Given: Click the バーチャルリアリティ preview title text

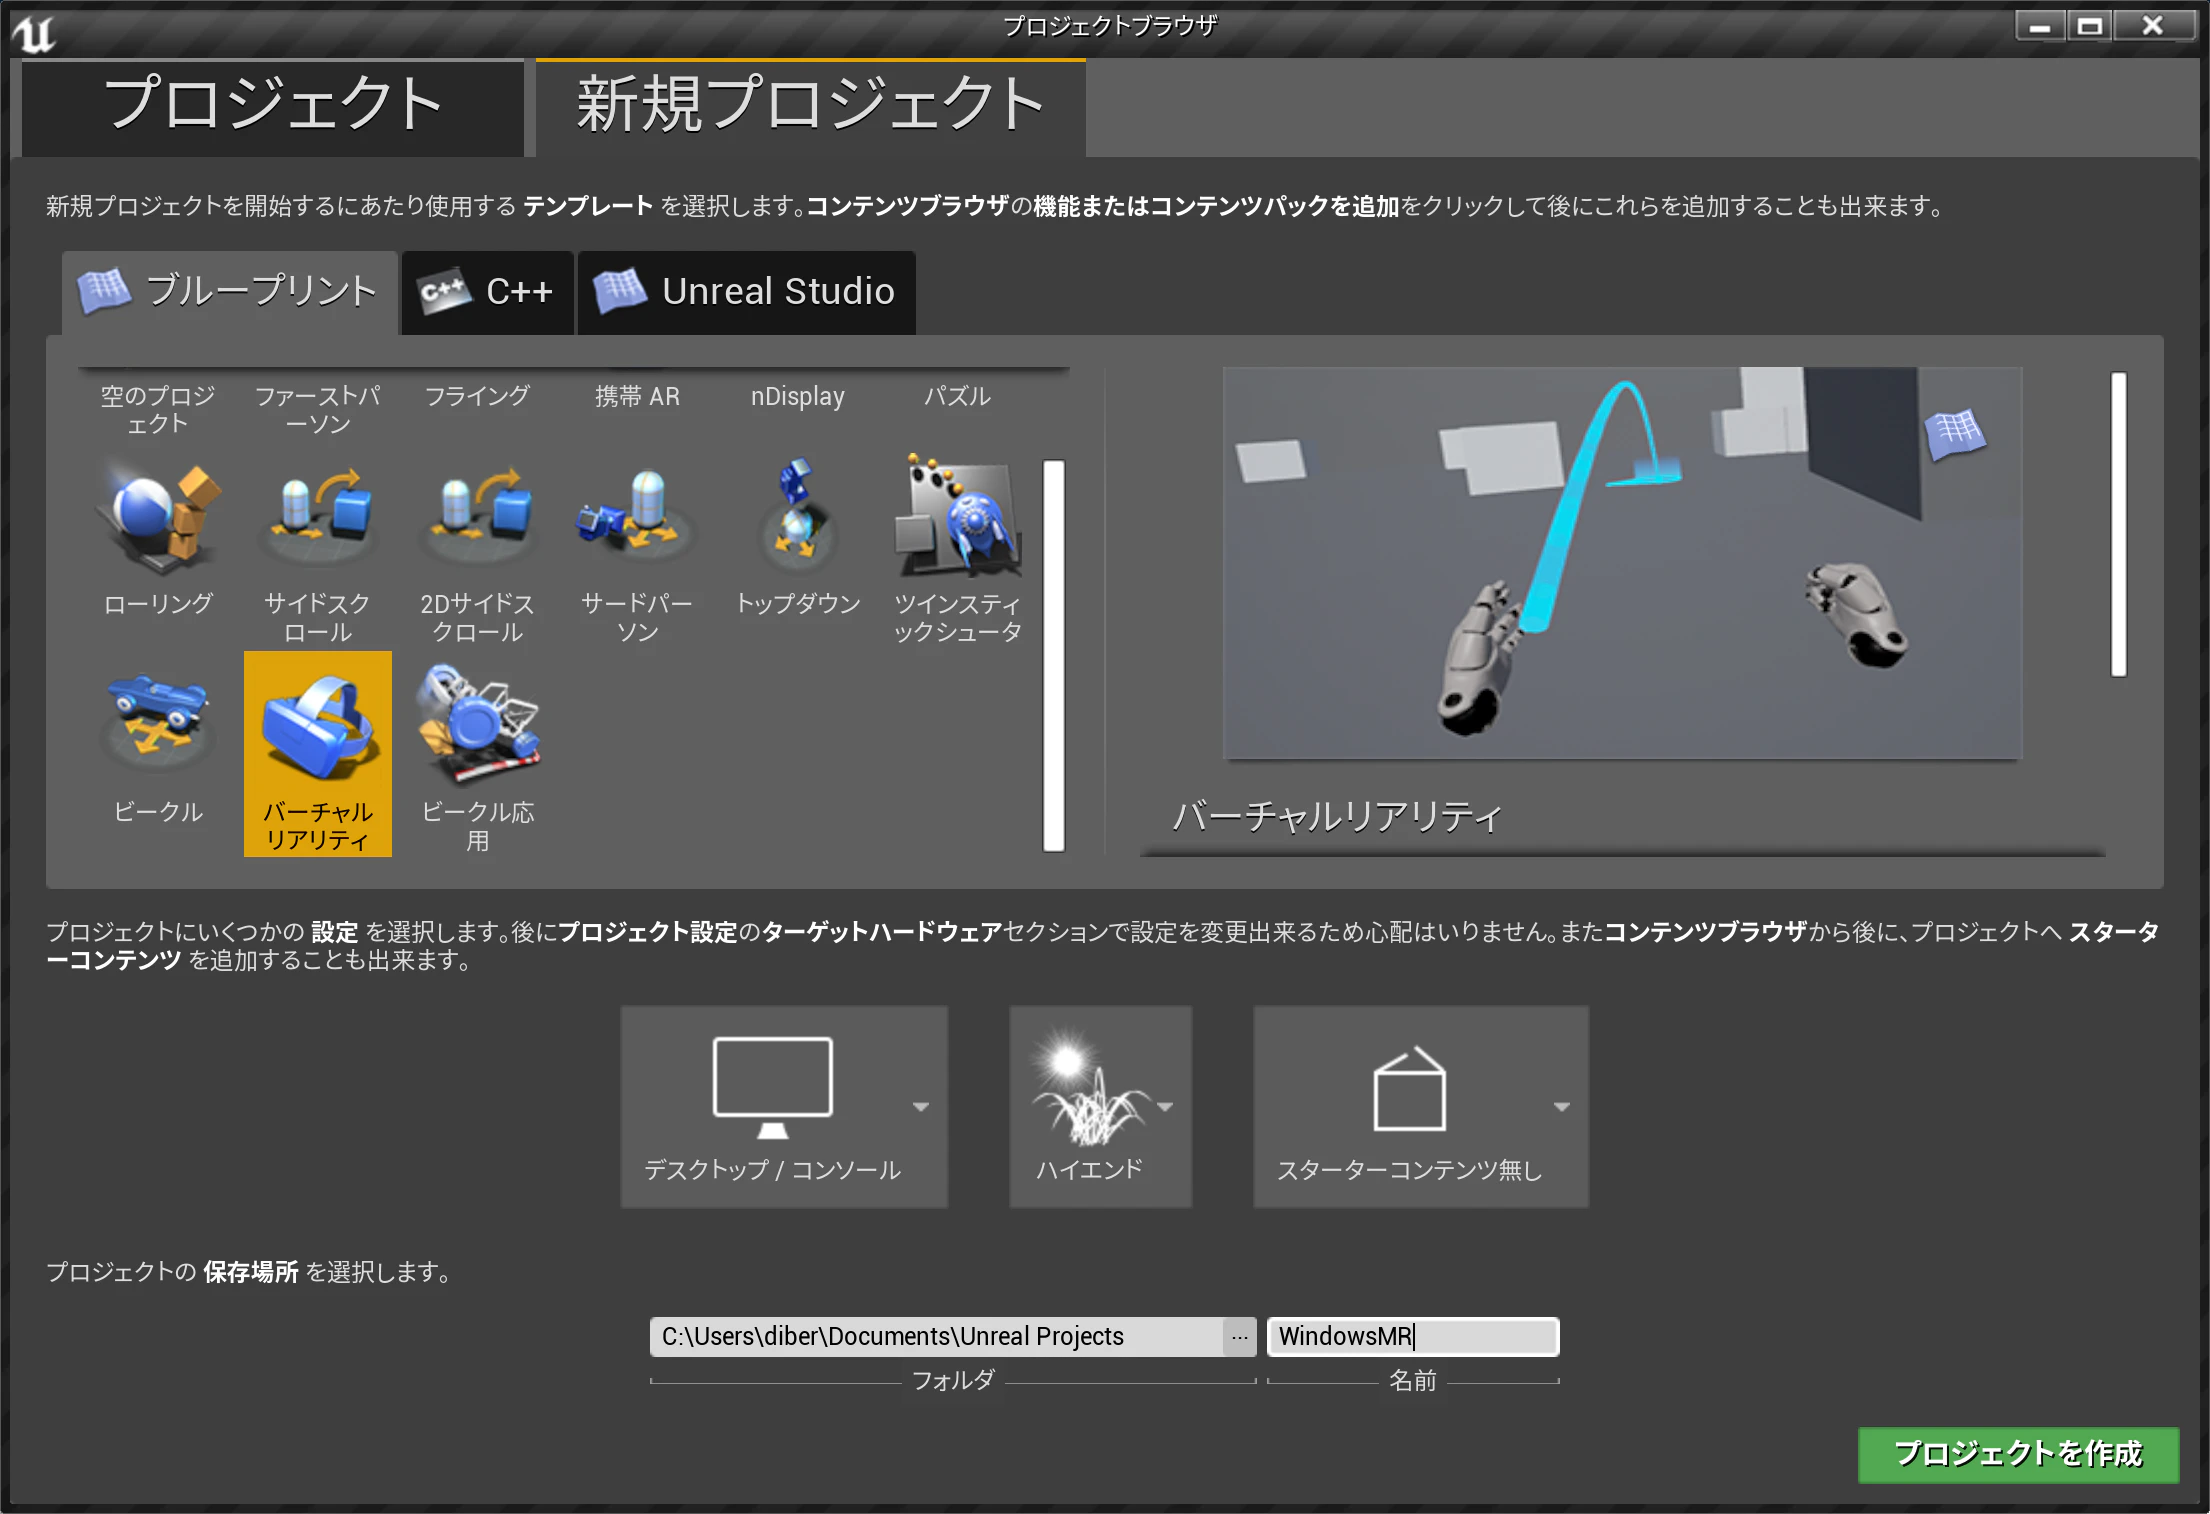Looking at the screenshot, I should click(1337, 817).
